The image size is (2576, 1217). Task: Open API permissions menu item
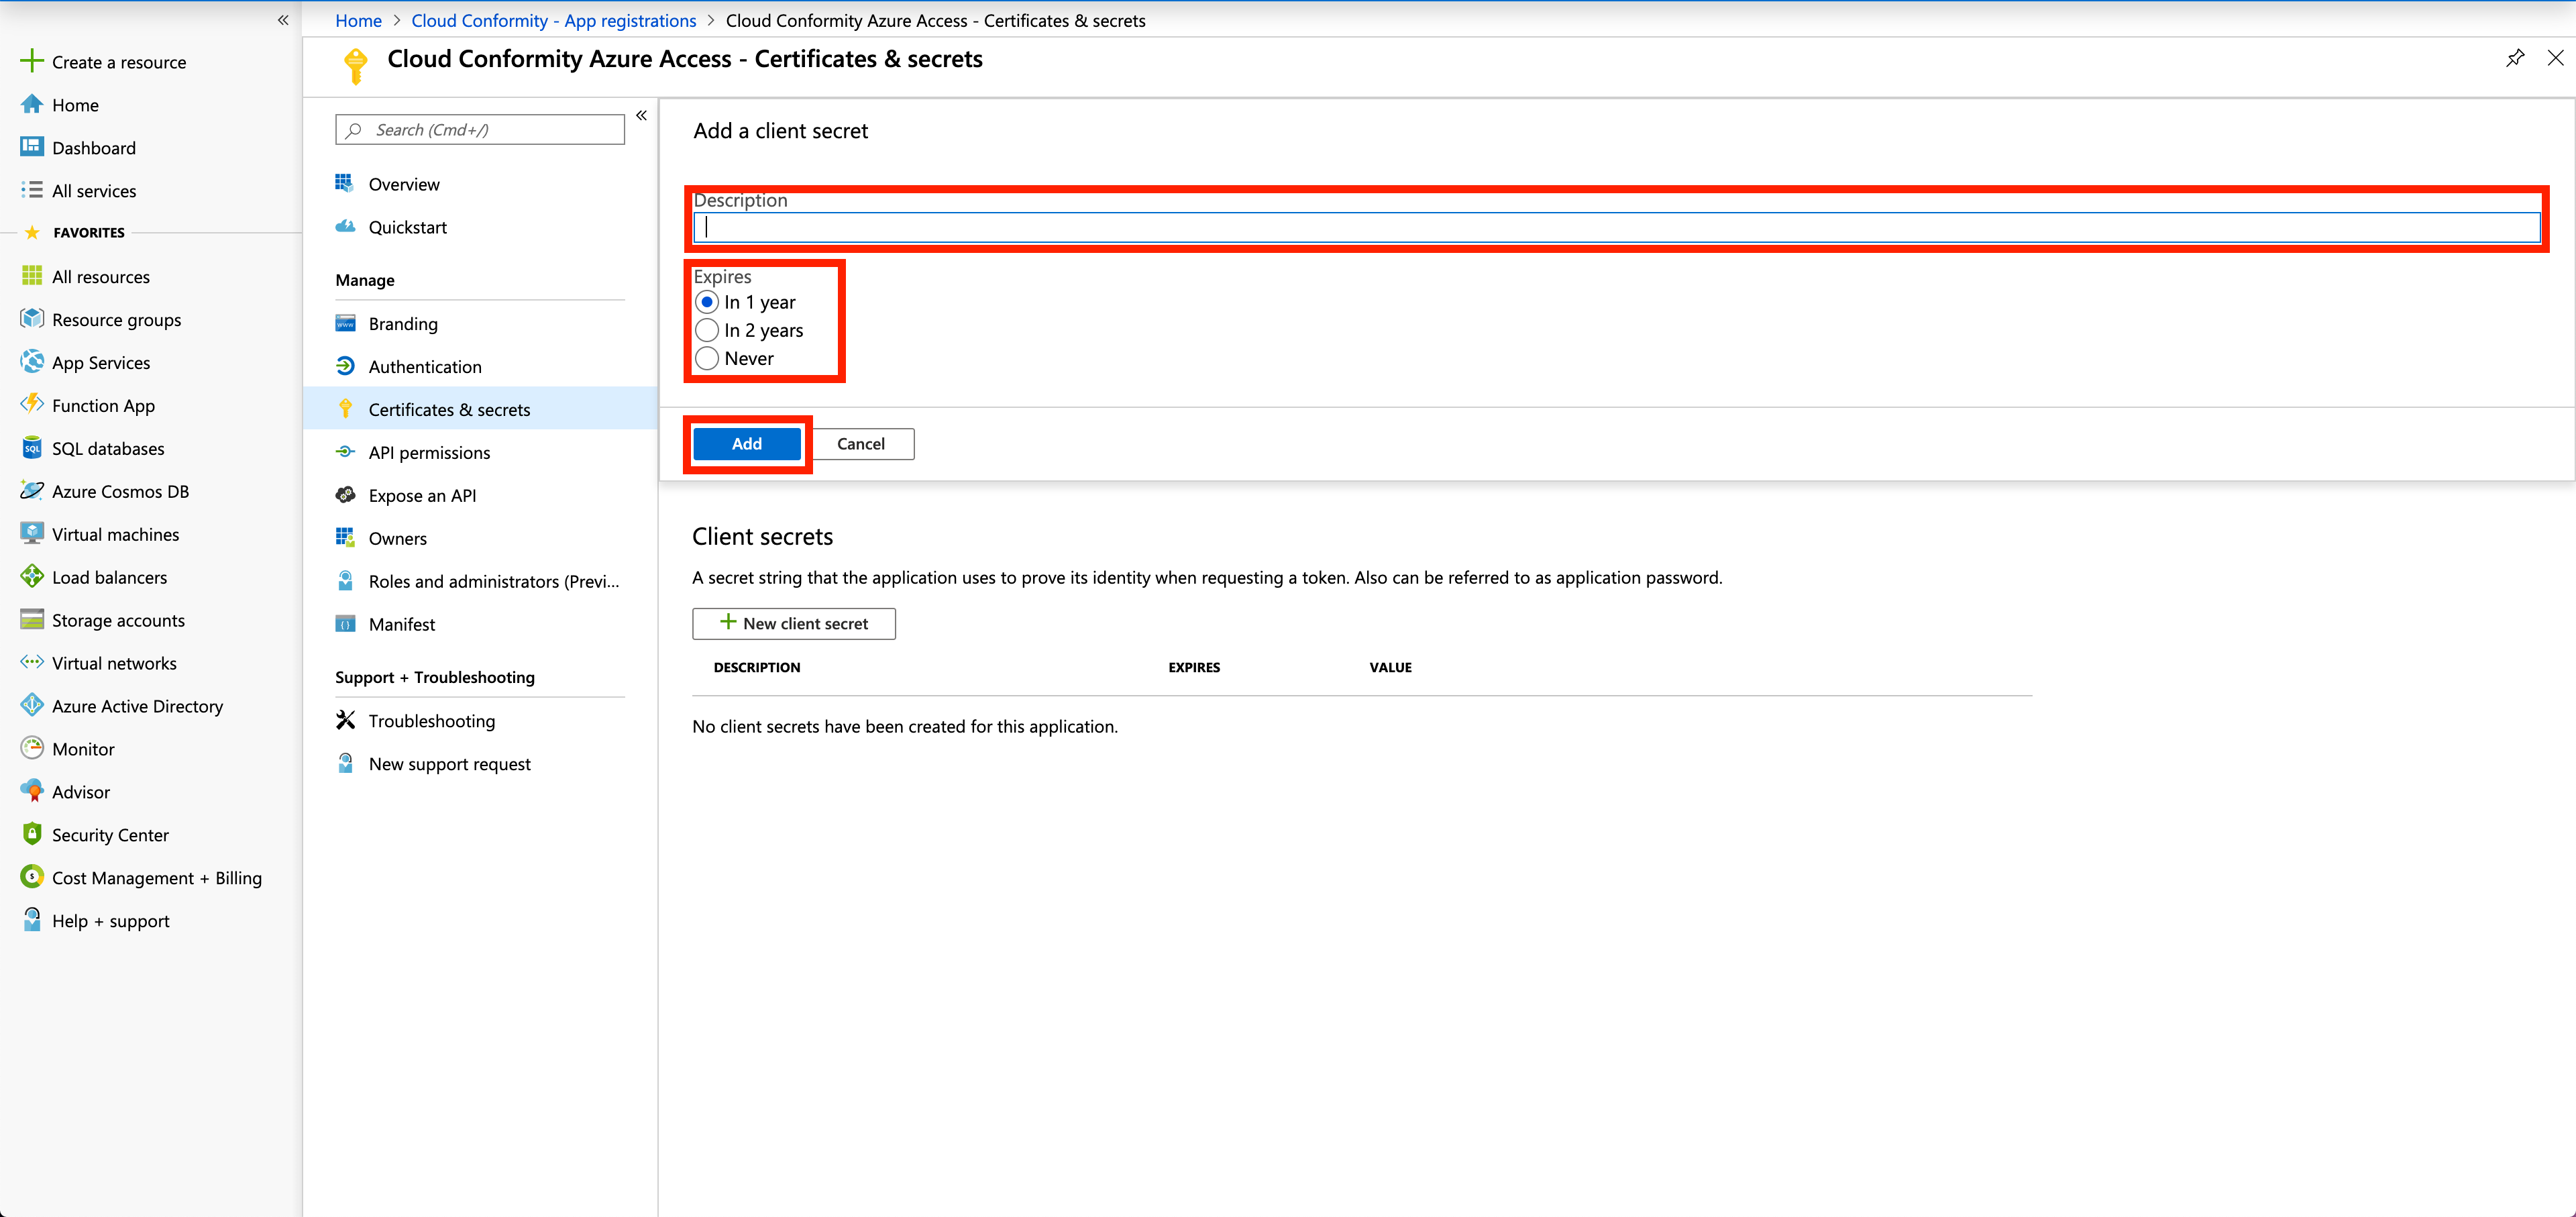click(480, 452)
